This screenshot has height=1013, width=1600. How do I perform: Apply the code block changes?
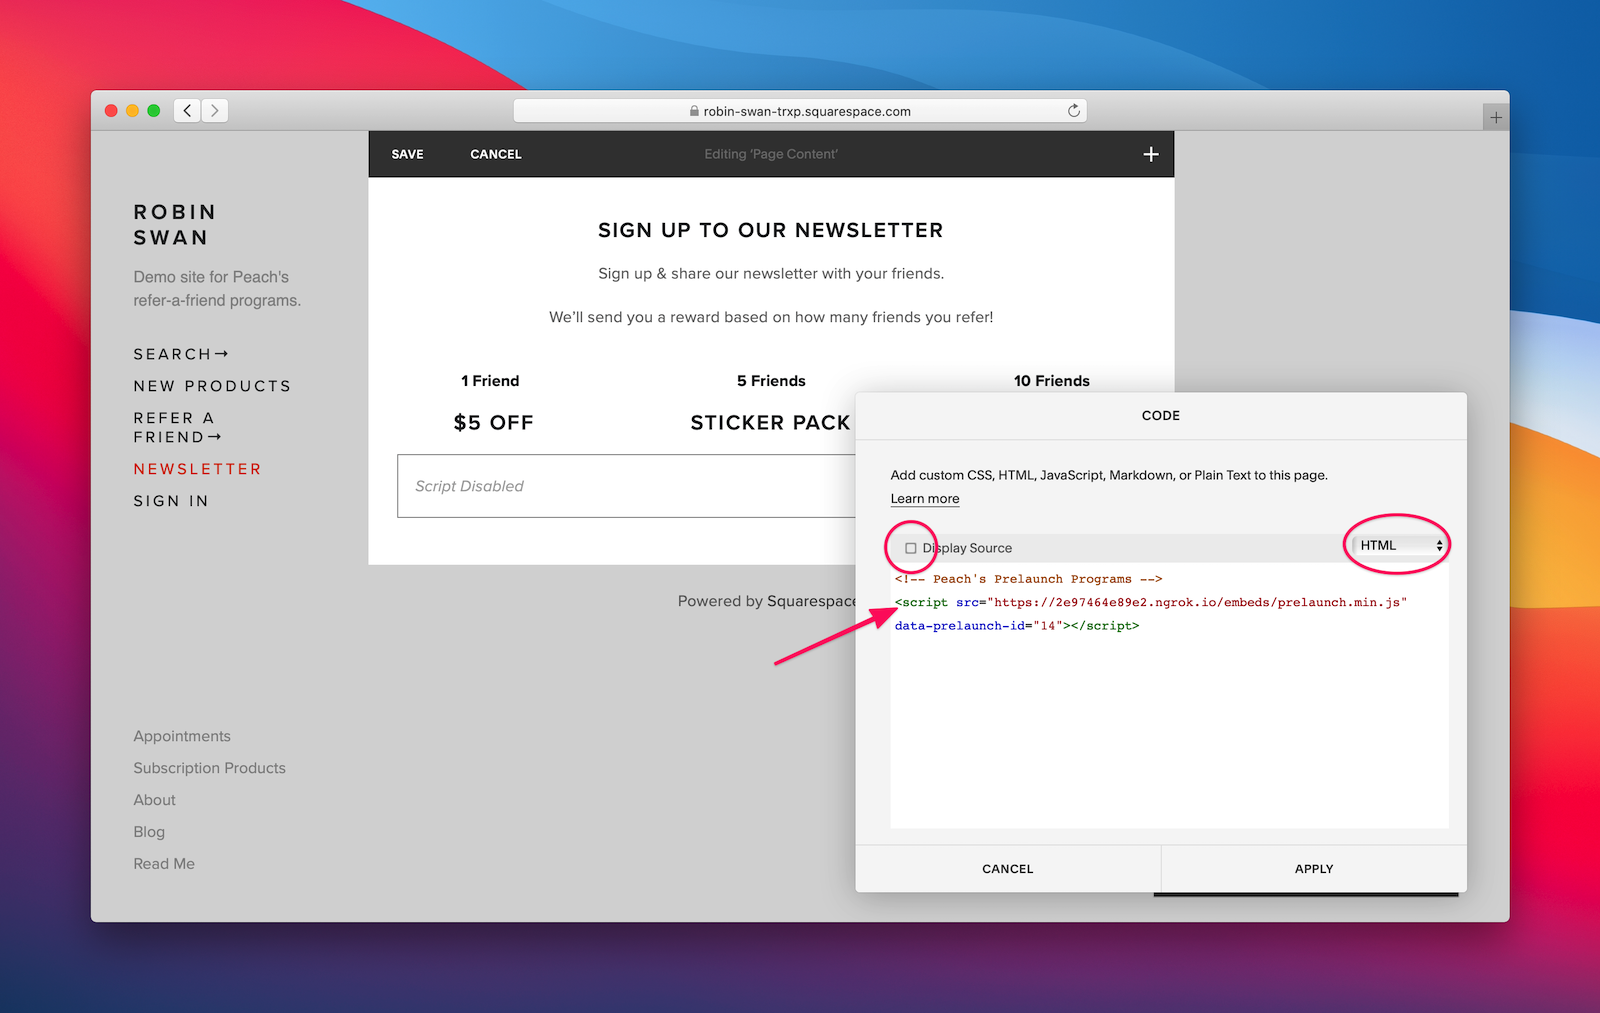(x=1314, y=869)
